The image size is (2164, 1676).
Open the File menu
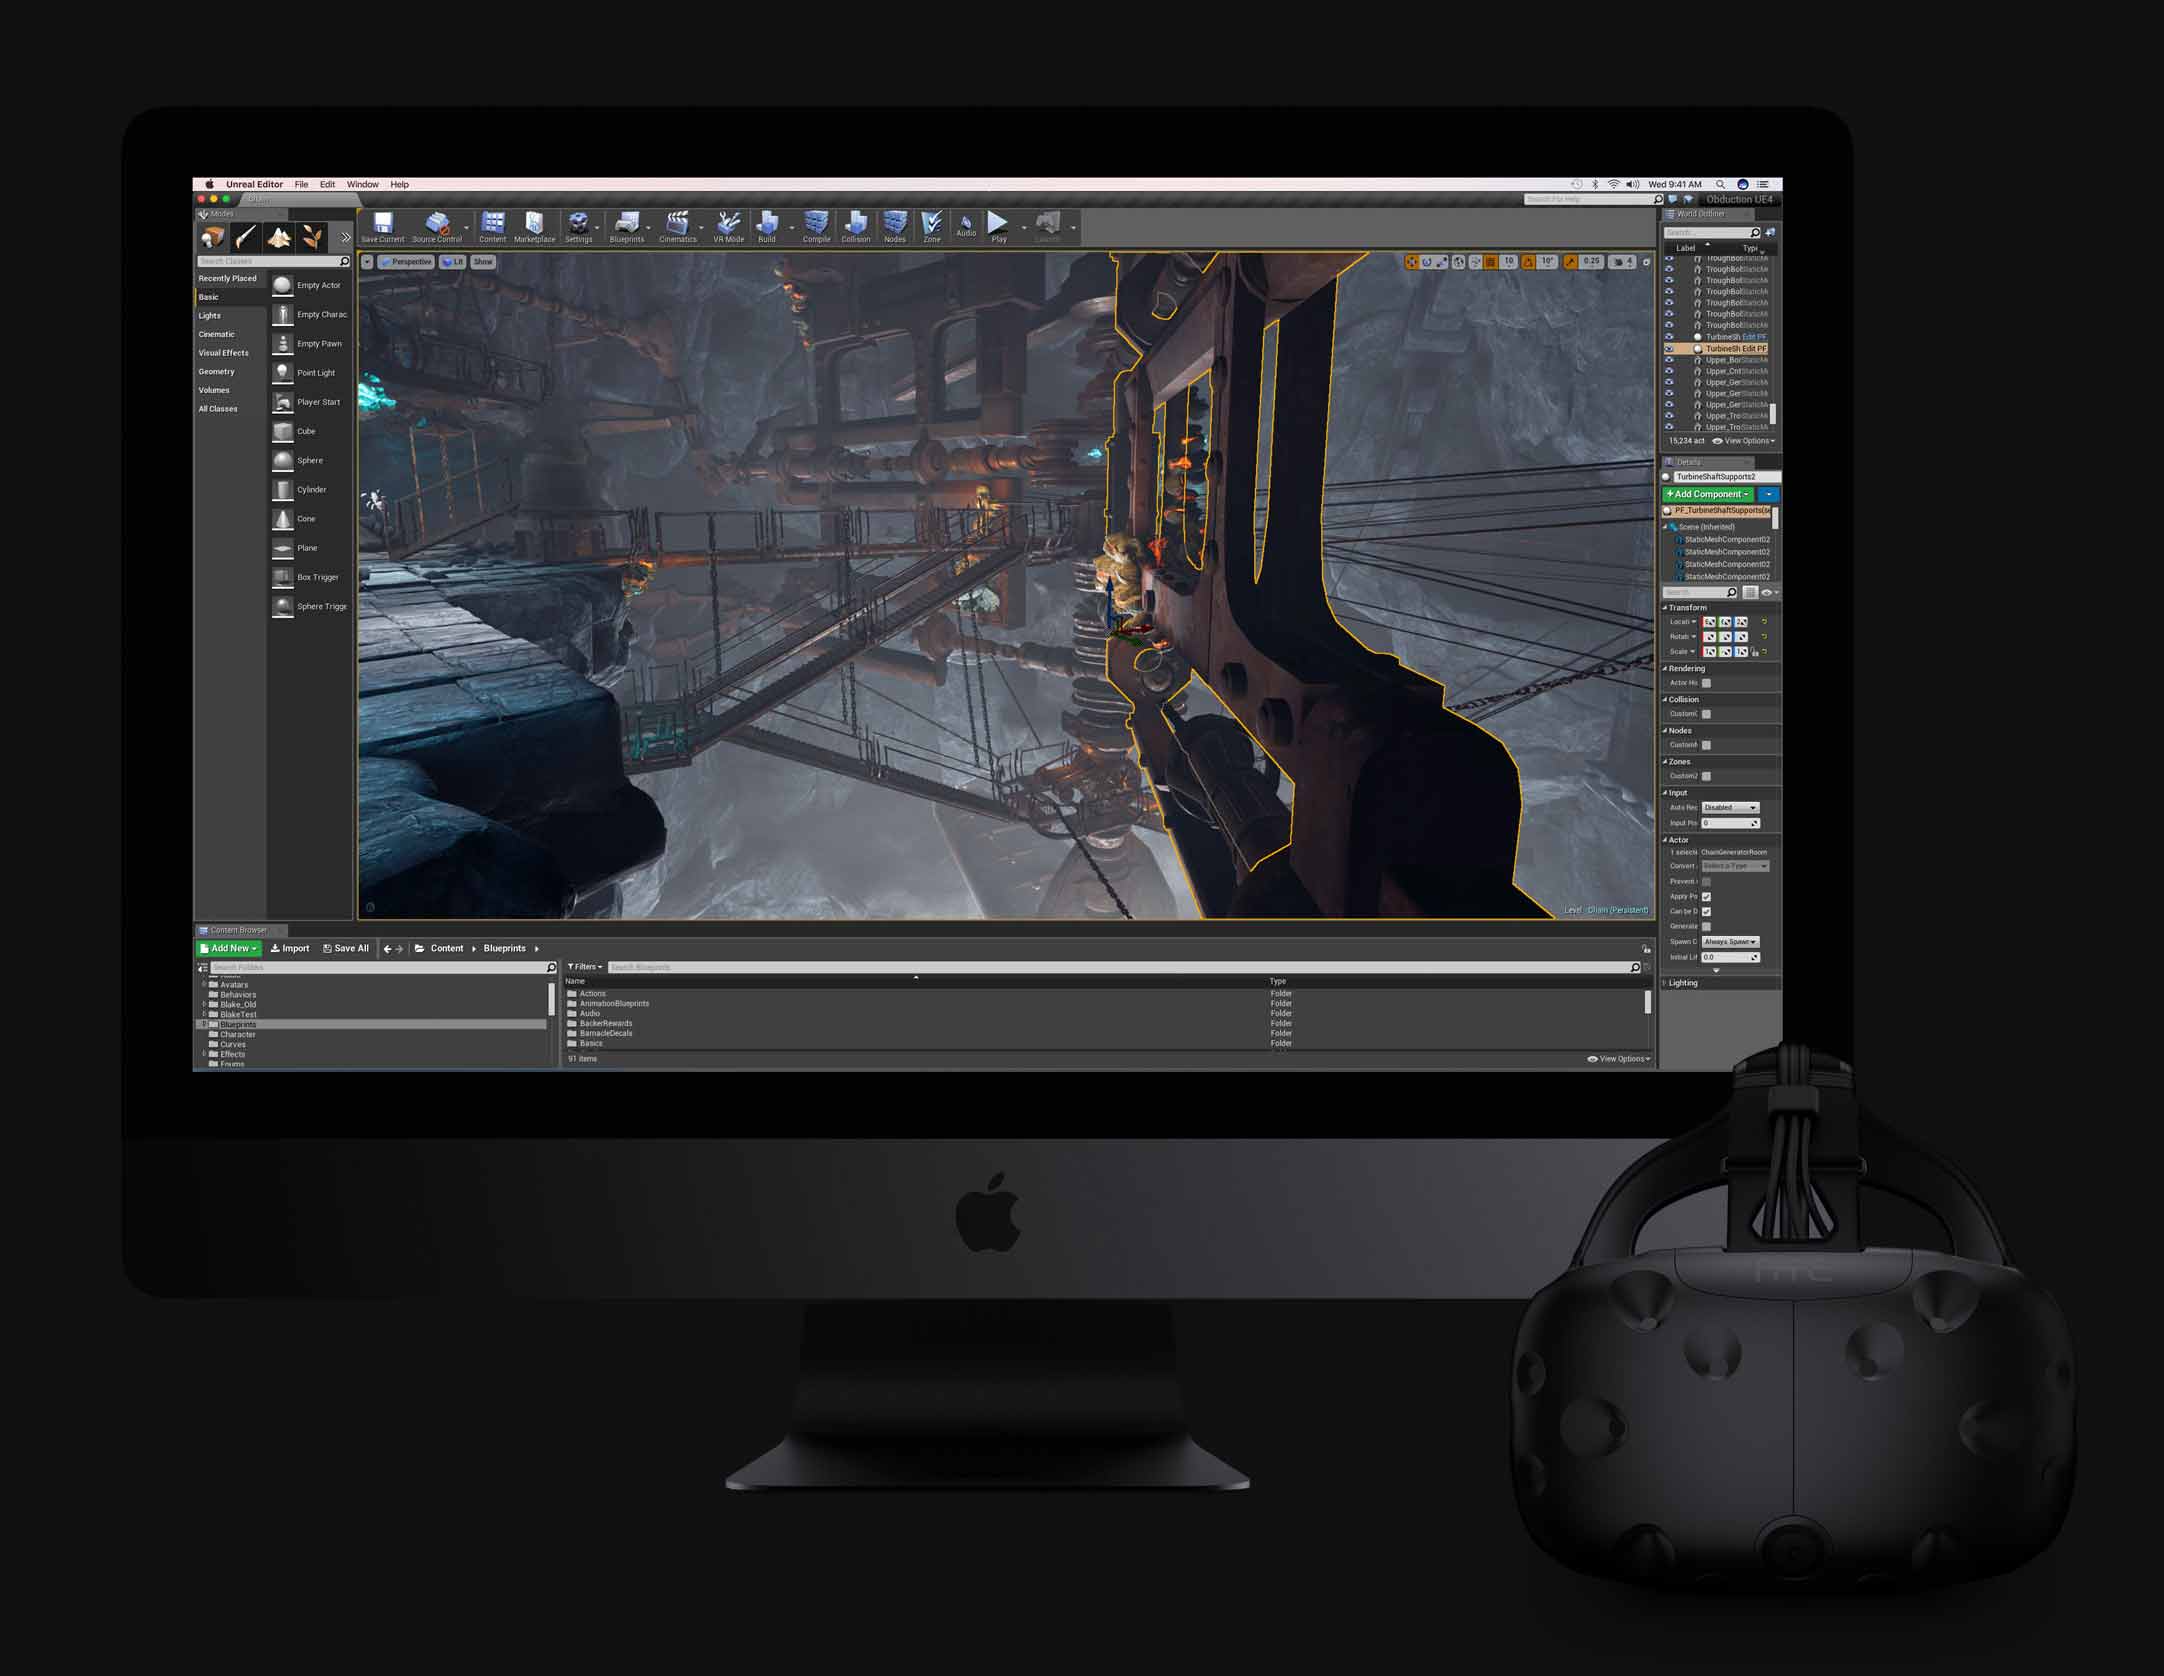tap(301, 184)
